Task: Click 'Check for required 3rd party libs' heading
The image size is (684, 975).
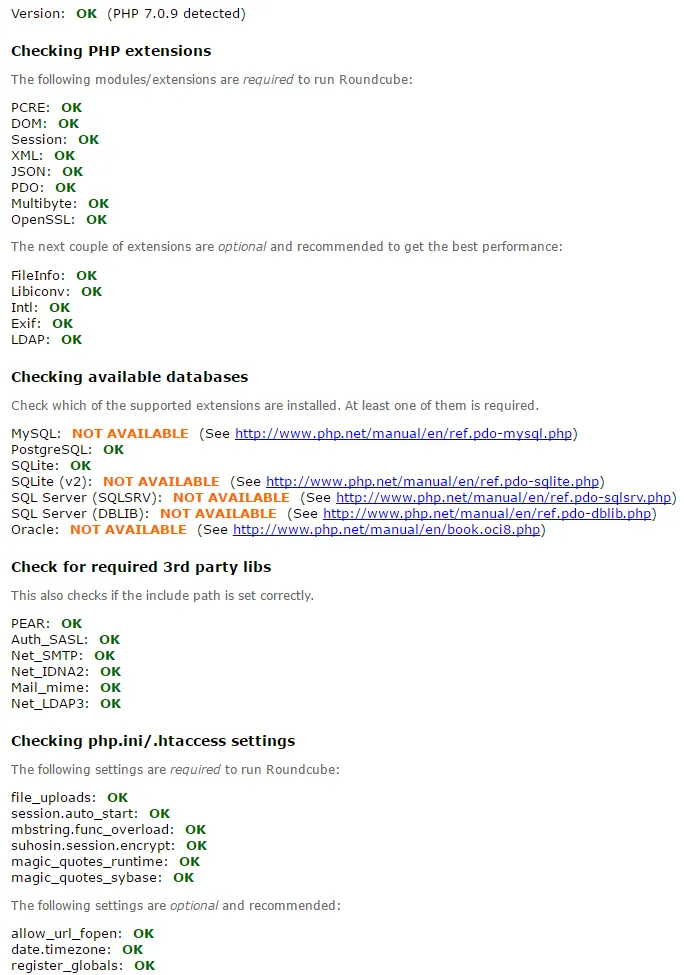Action: click(141, 567)
